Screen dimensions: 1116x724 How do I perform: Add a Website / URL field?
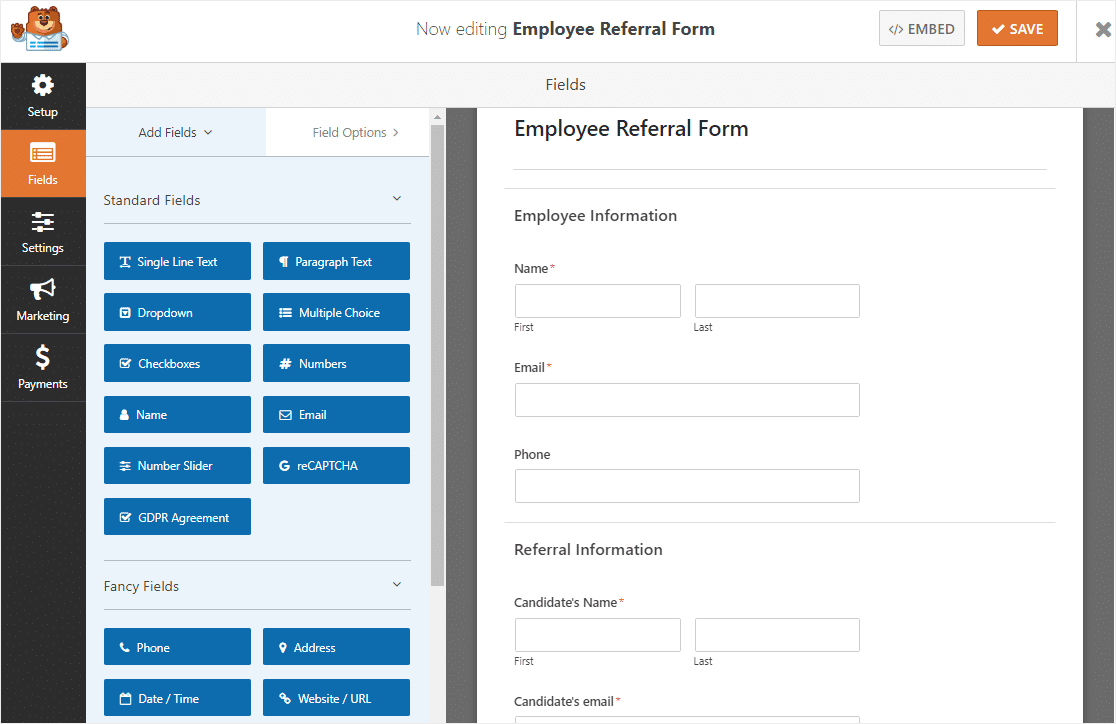pyautogui.click(x=336, y=698)
